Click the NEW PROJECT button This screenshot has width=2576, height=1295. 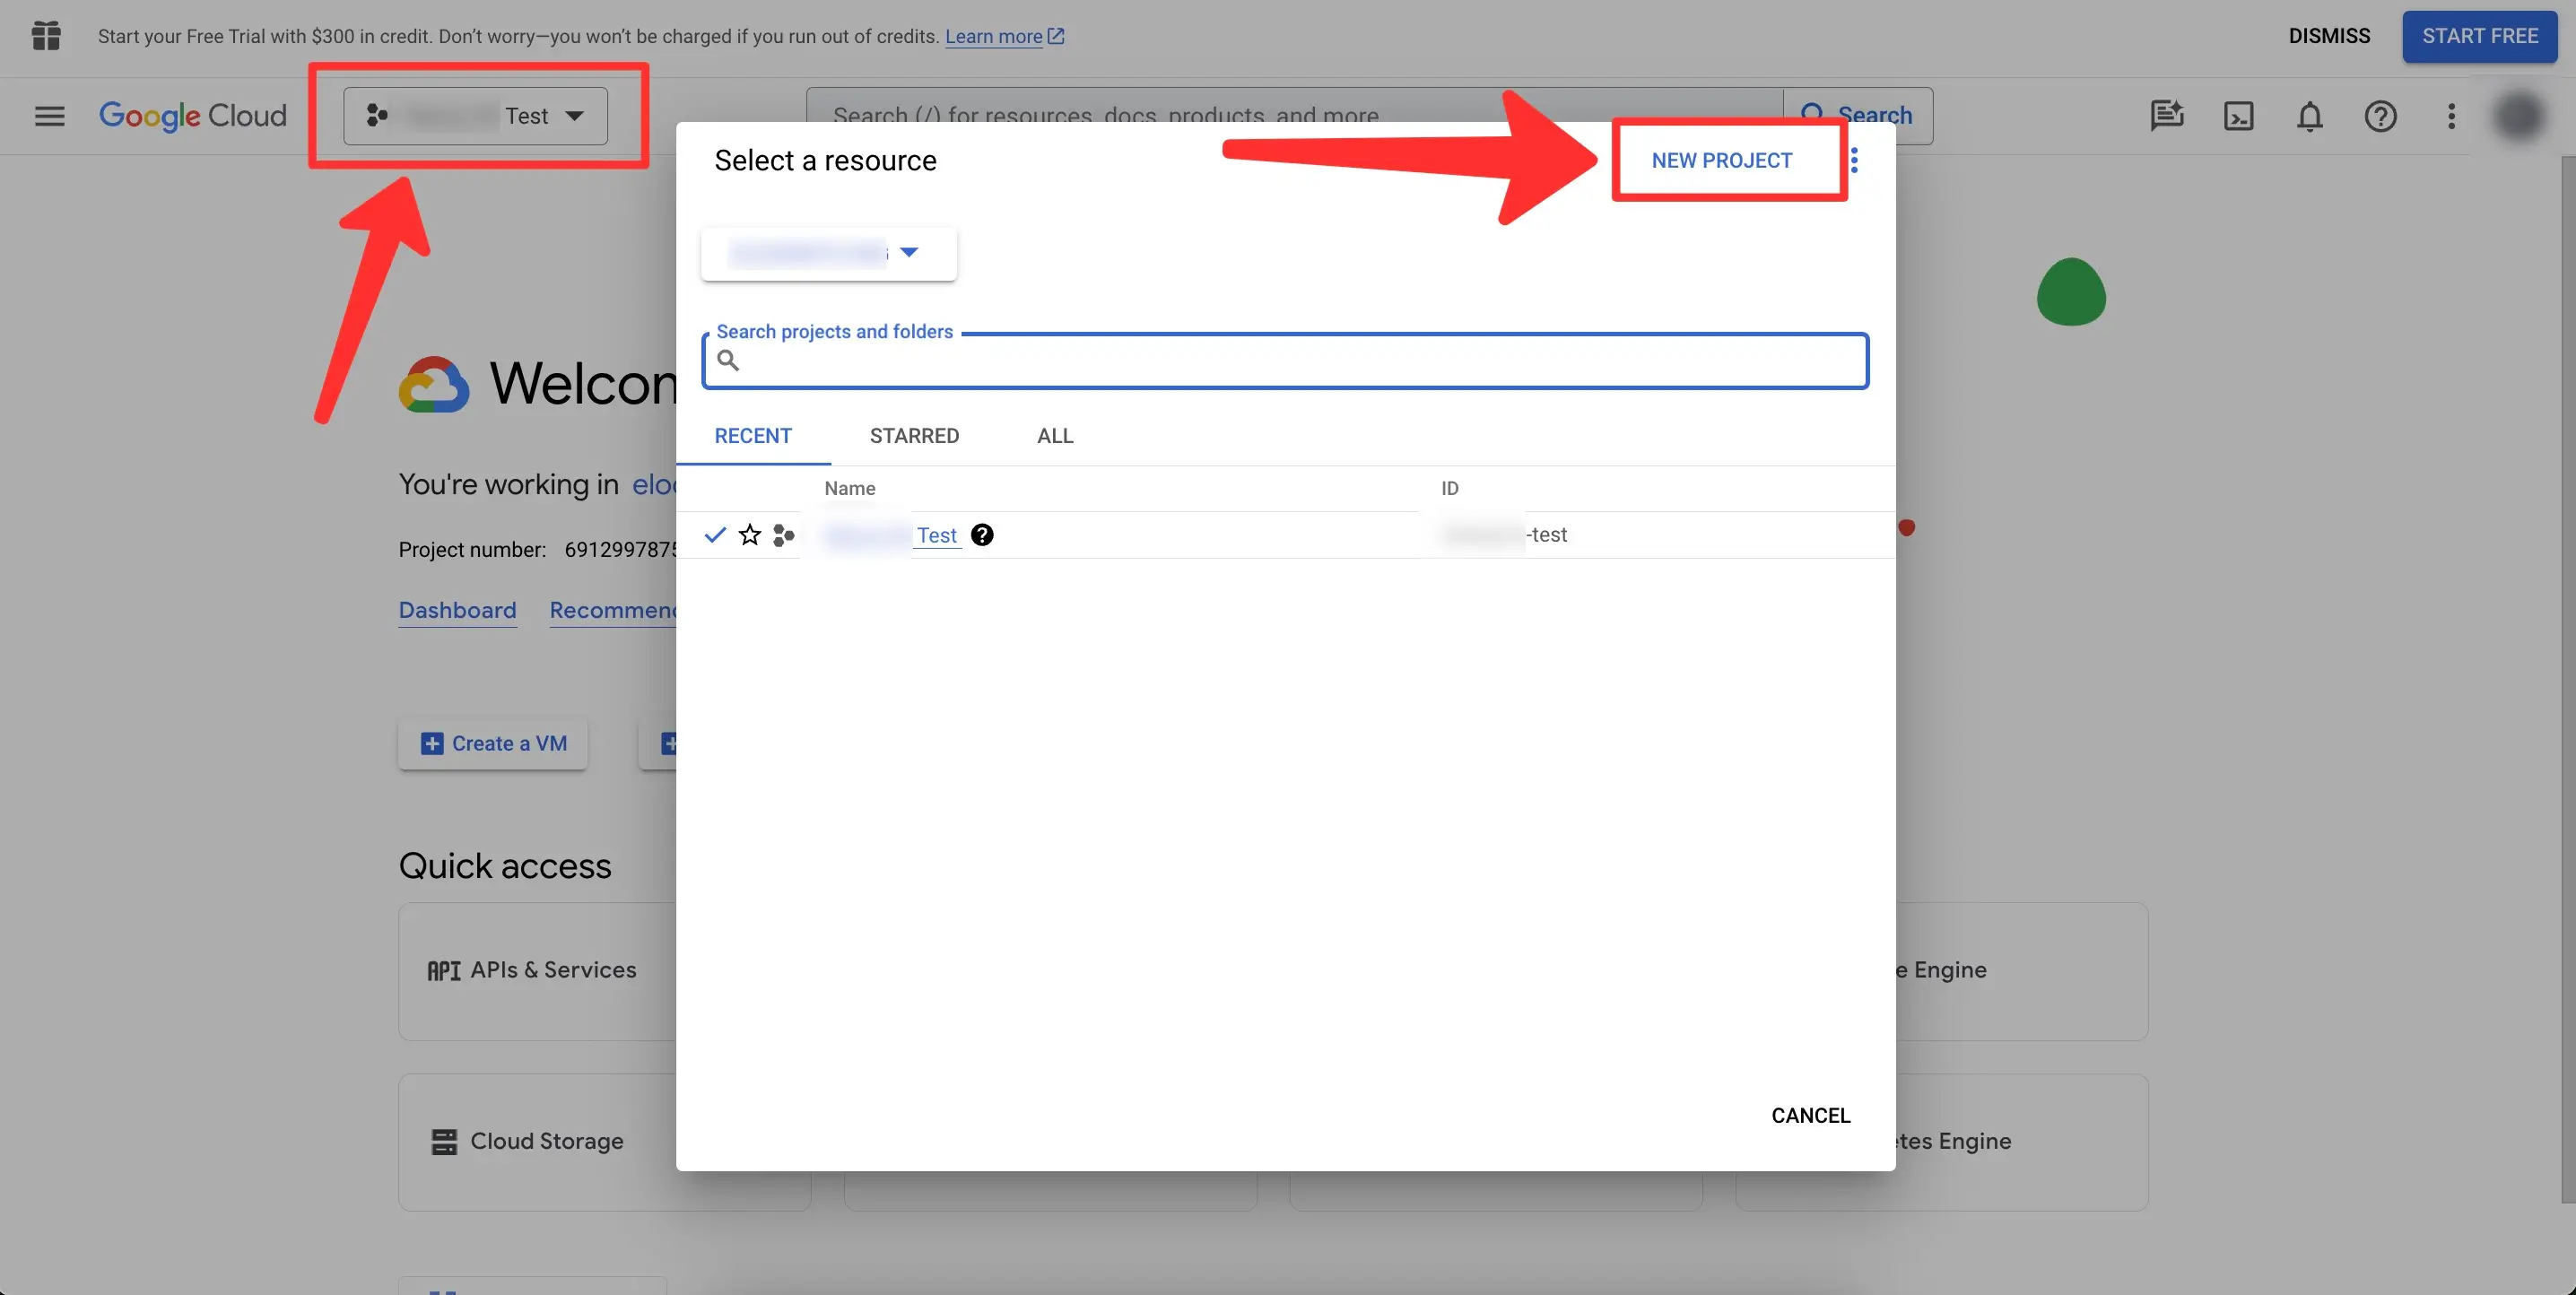[x=1721, y=160]
